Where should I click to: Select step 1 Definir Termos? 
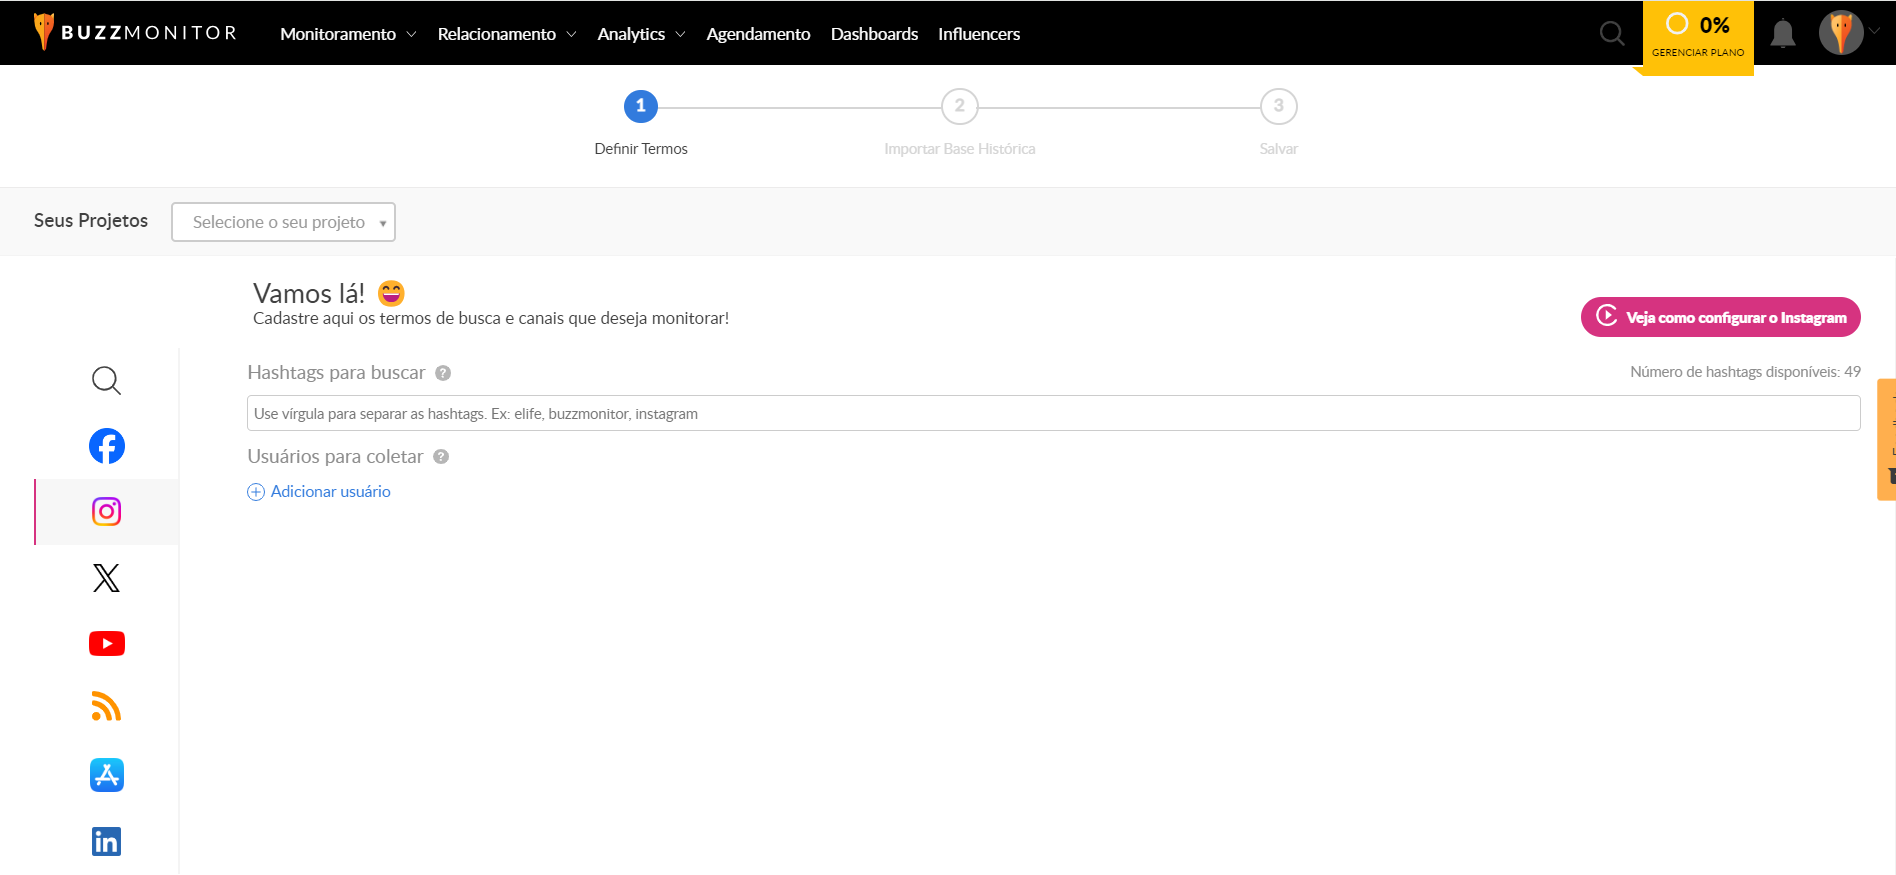[641, 106]
